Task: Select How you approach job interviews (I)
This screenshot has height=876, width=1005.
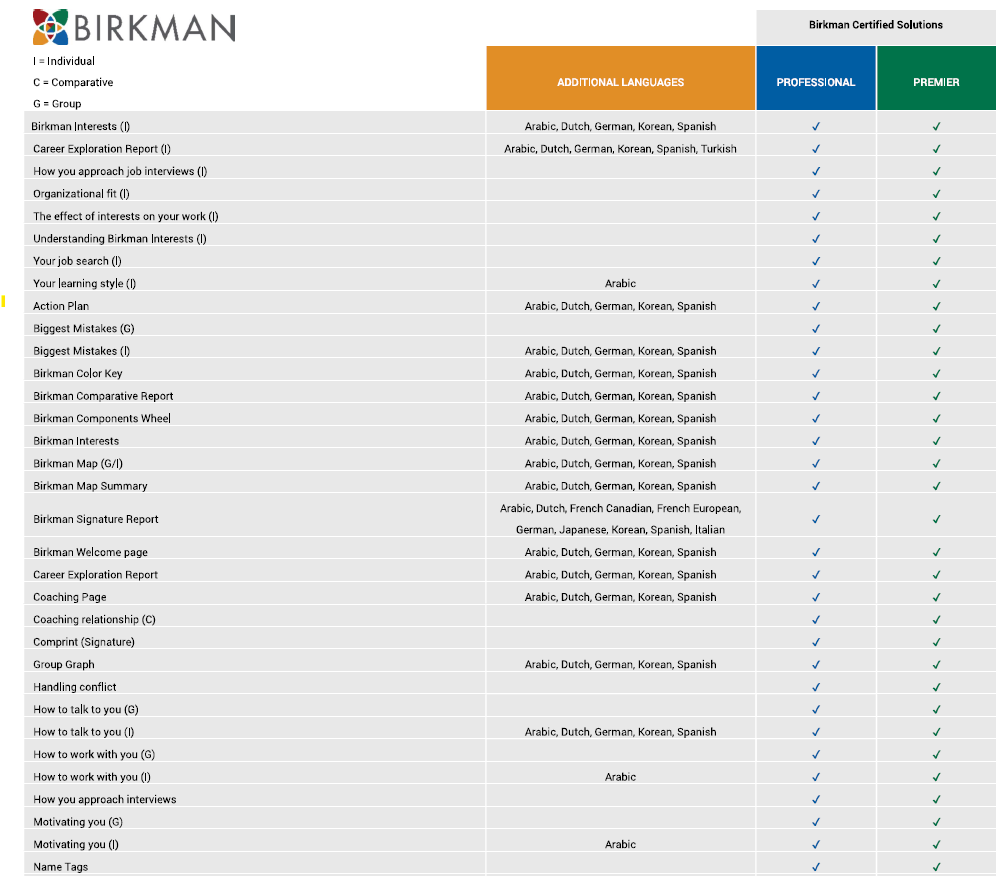Action: click(x=120, y=171)
